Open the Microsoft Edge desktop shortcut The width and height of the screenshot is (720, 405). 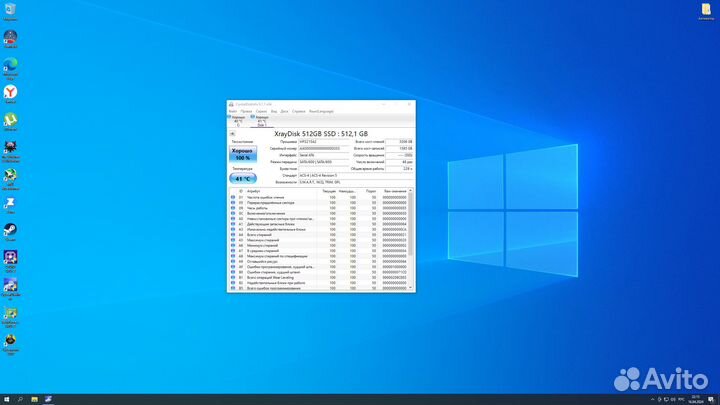[10, 65]
